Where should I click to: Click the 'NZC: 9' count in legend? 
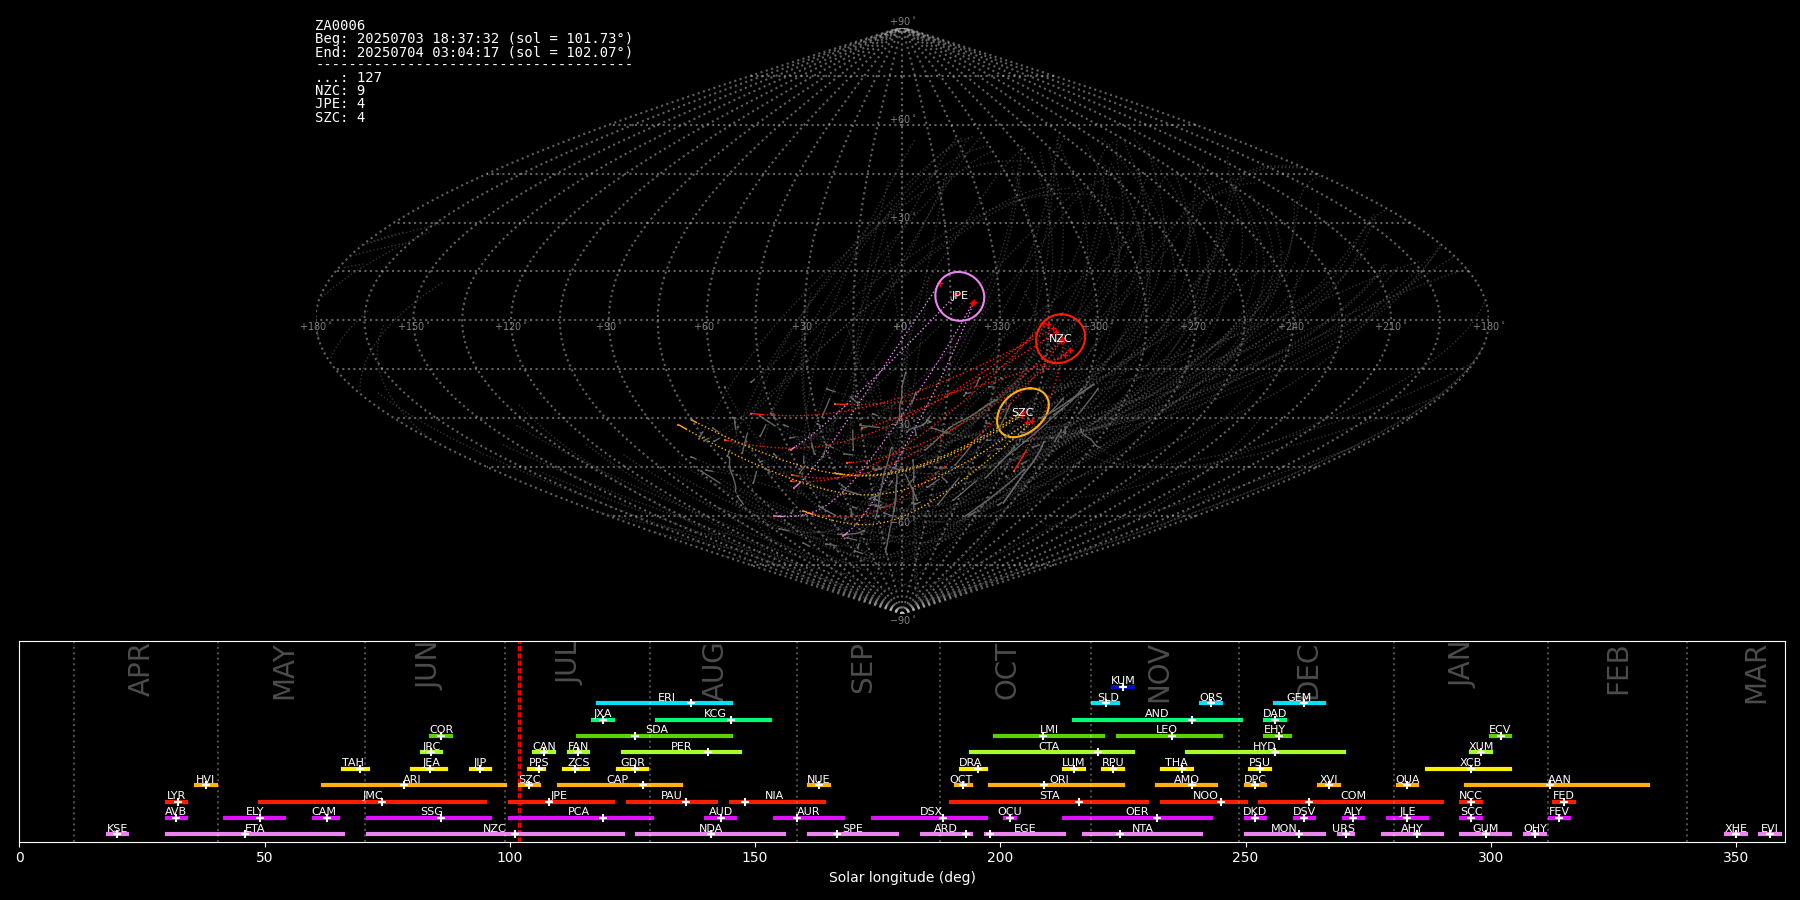(340, 90)
